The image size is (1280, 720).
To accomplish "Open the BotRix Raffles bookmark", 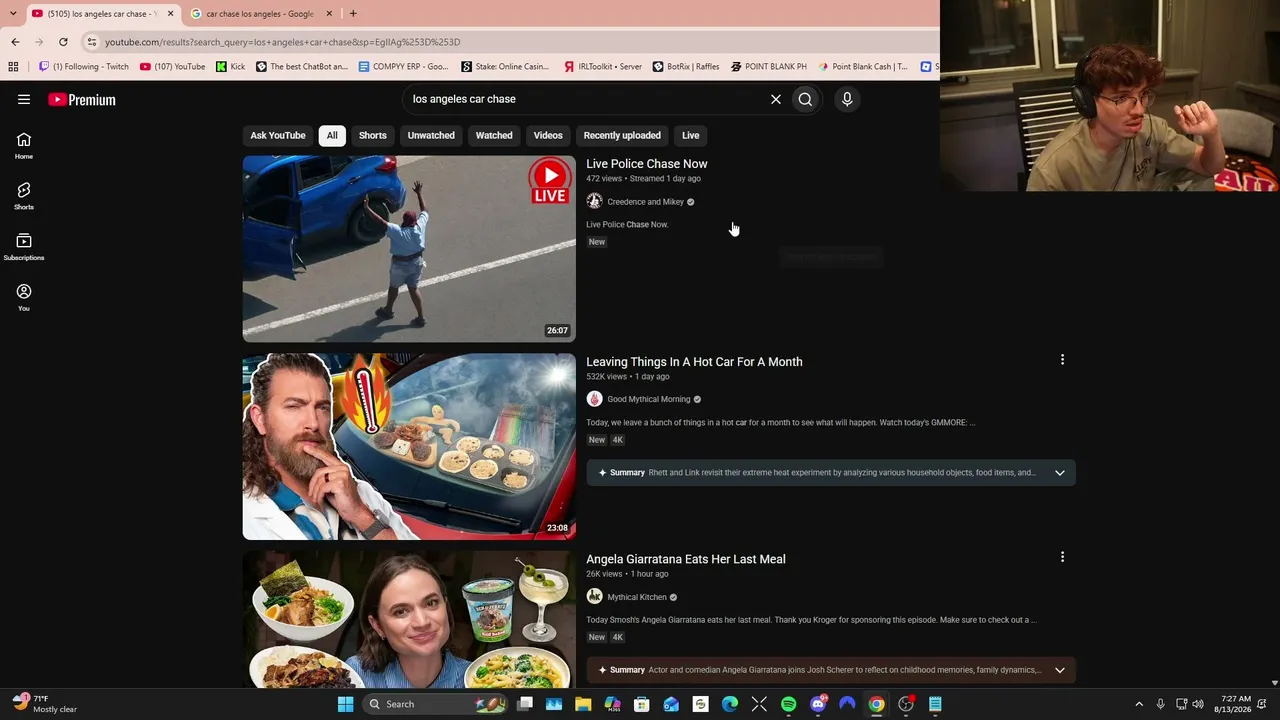I will [686, 67].
